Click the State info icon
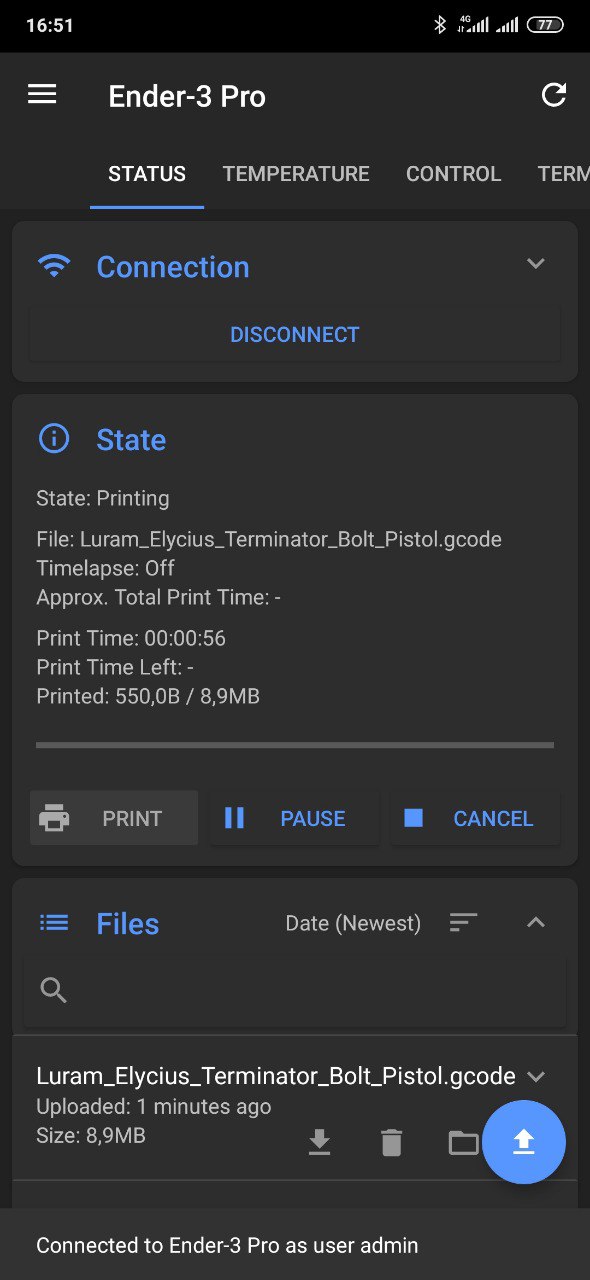 point(54,439)
